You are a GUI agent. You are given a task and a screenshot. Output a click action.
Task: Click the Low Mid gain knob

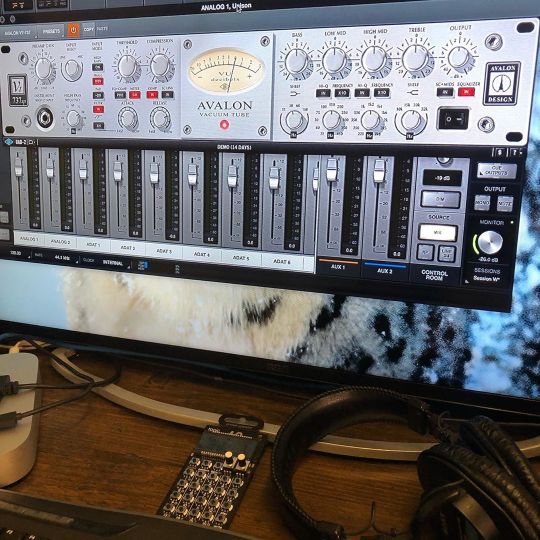coord(334,60)
